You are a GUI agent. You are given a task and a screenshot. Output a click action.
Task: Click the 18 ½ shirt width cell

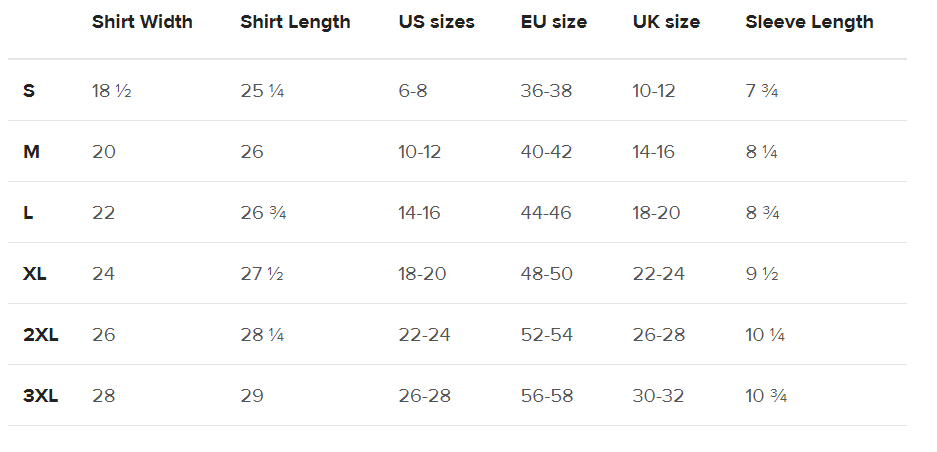coord(111,91)
